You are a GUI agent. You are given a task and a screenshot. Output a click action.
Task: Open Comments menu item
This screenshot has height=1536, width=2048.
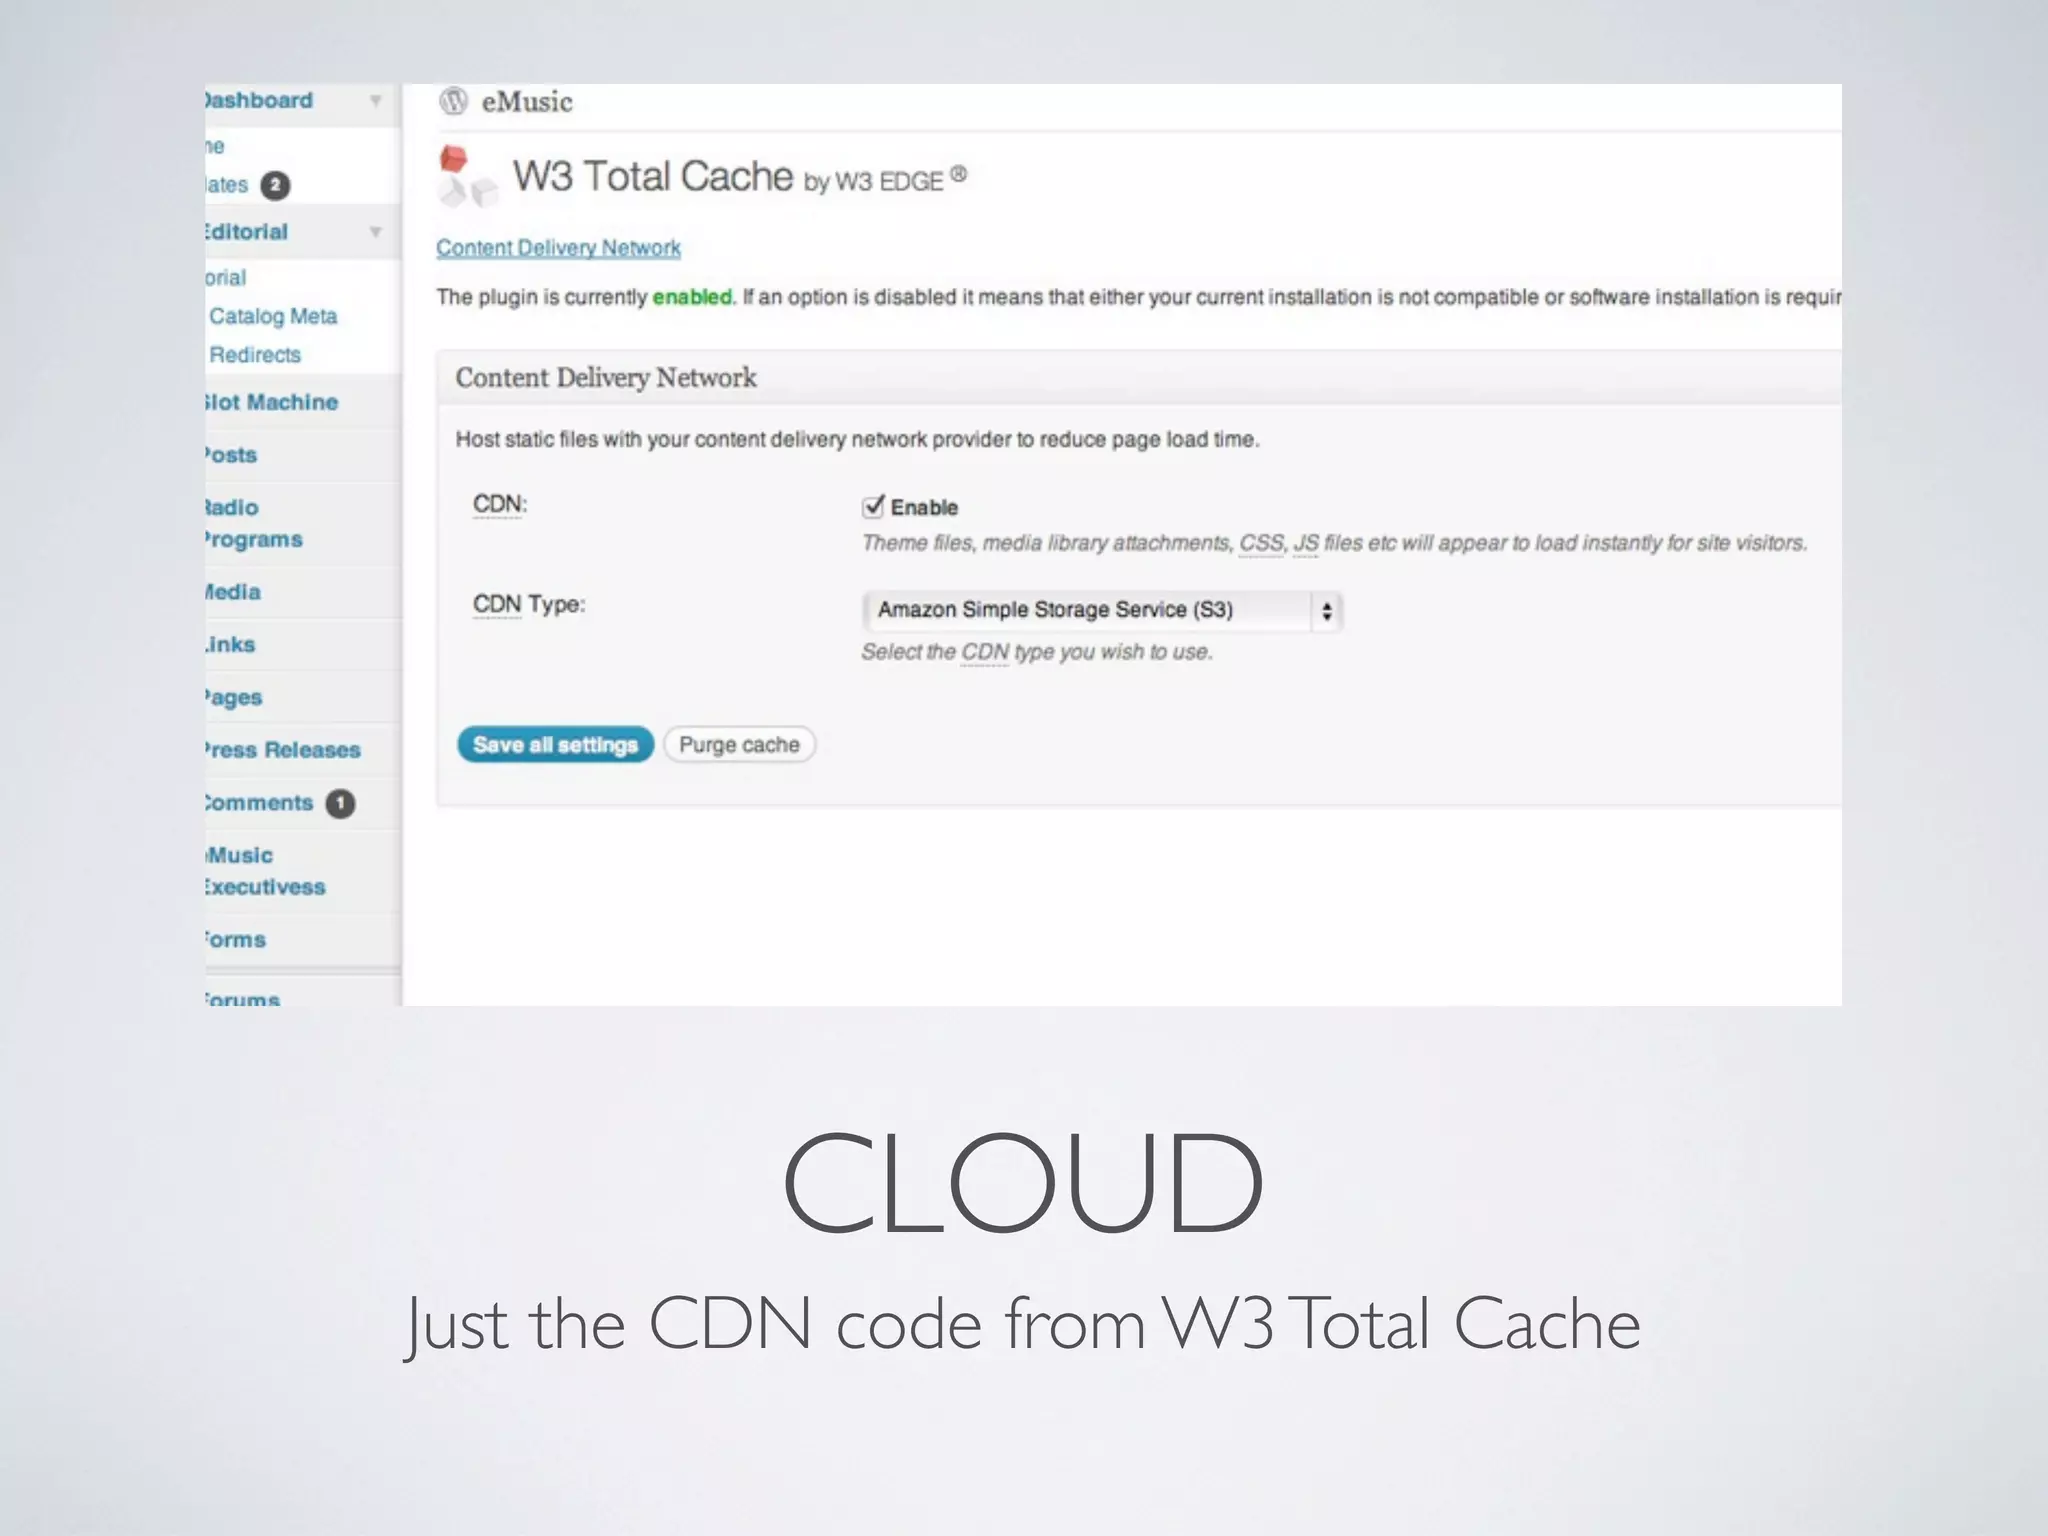tap(259, 803)
